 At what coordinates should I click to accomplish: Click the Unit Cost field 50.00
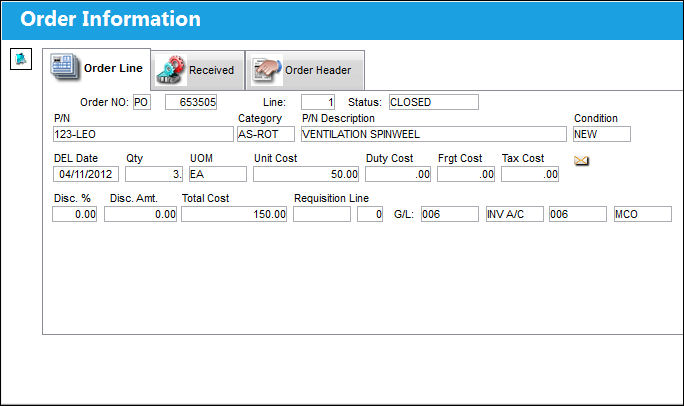pos(306,174)
